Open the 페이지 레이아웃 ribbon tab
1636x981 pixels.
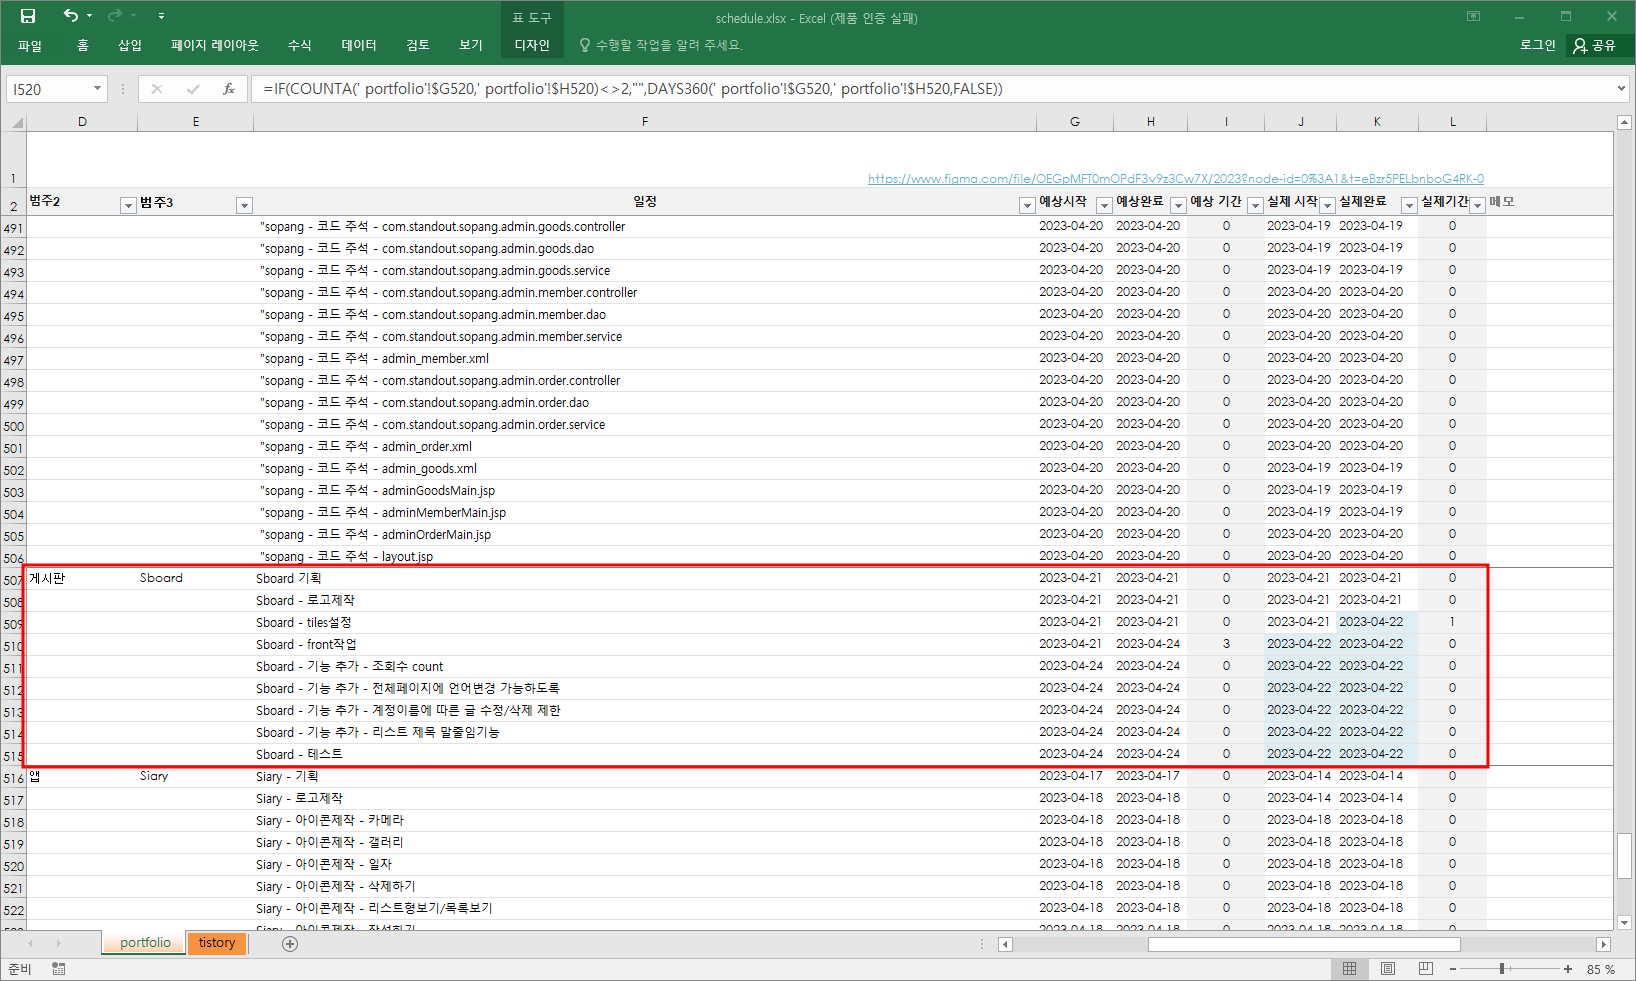point(214,45)
